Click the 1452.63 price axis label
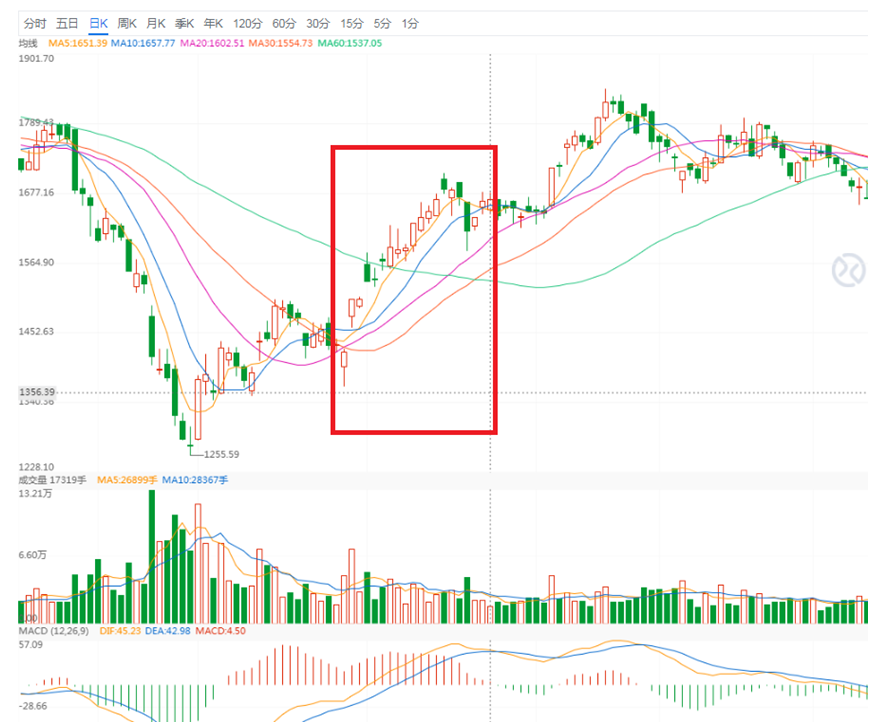 pyautogui.click(x=37, y=332)
